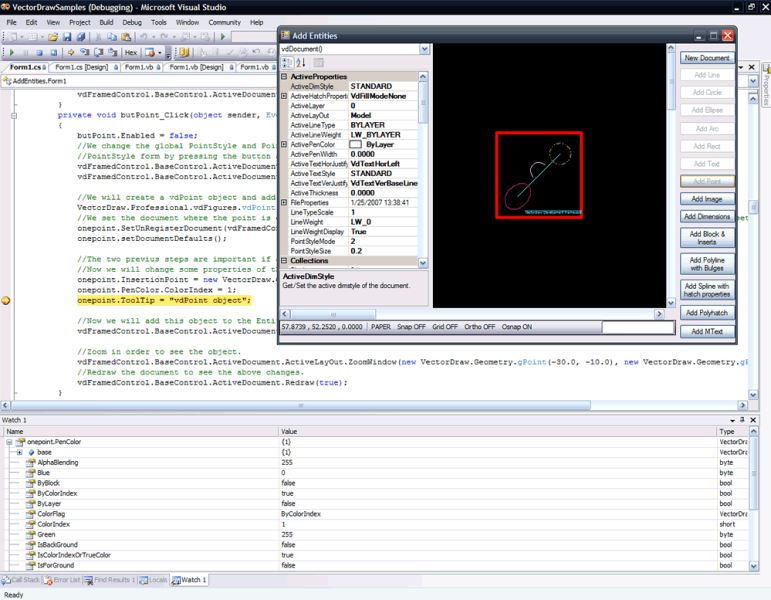Click the Continue button in debug toolbar

click(x=12, y=52)
